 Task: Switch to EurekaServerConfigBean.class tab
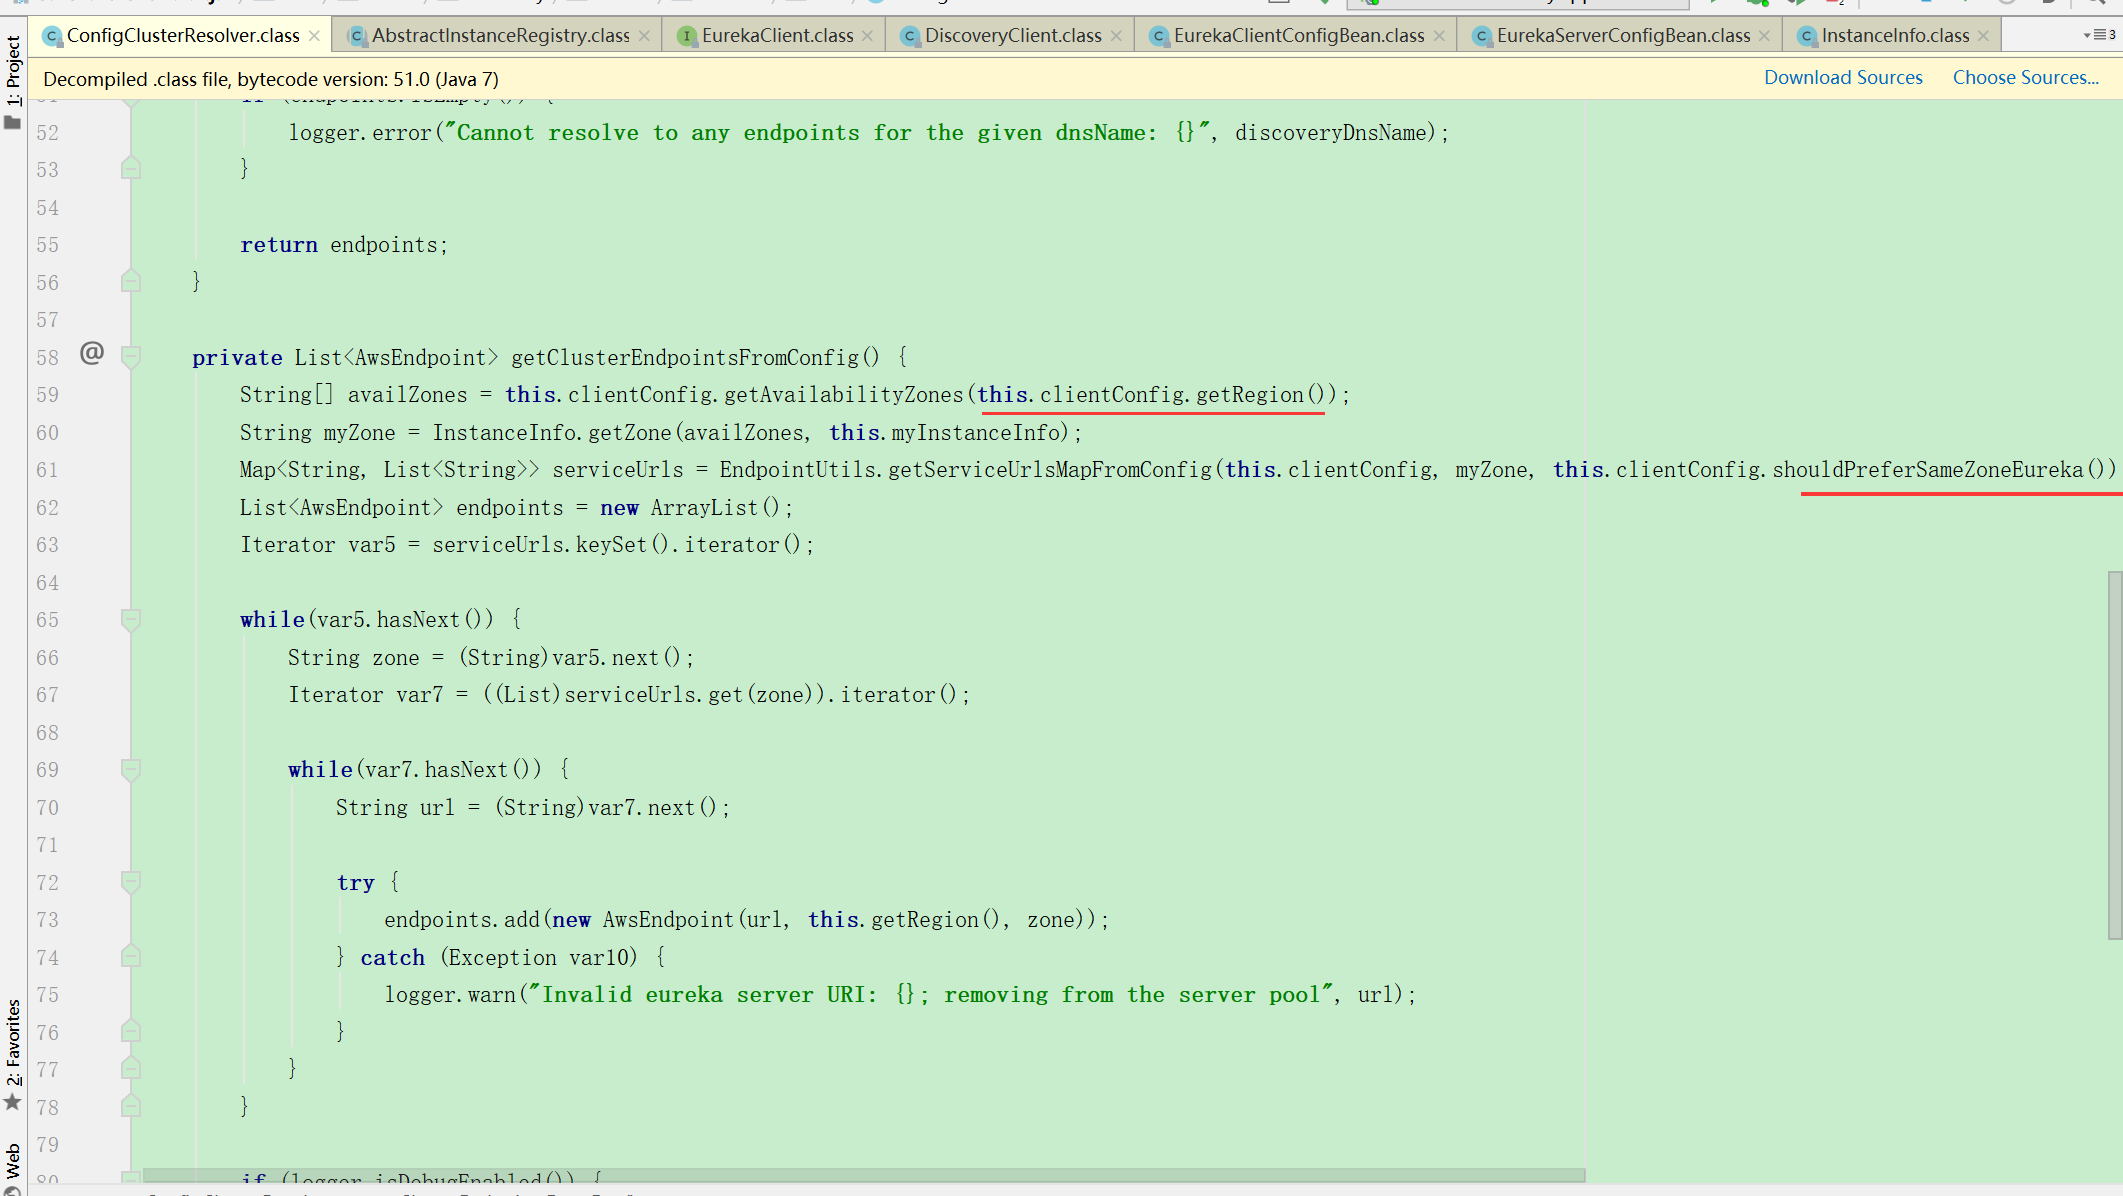click(1622, 36)
